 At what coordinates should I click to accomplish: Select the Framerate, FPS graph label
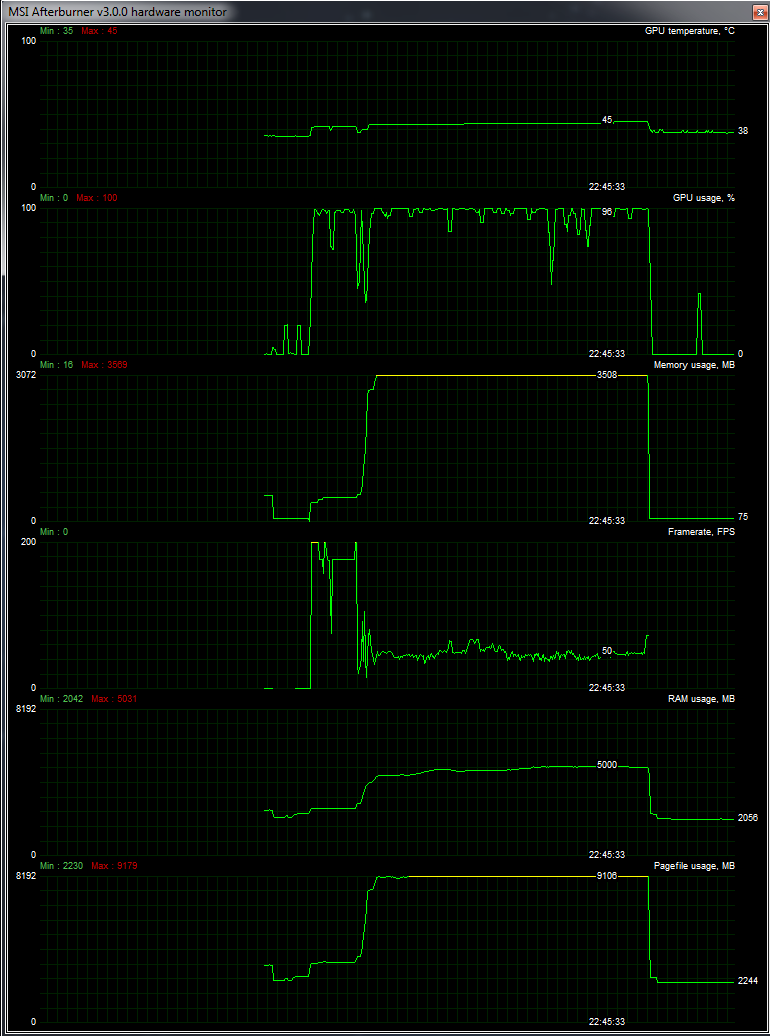click(701, 532)
